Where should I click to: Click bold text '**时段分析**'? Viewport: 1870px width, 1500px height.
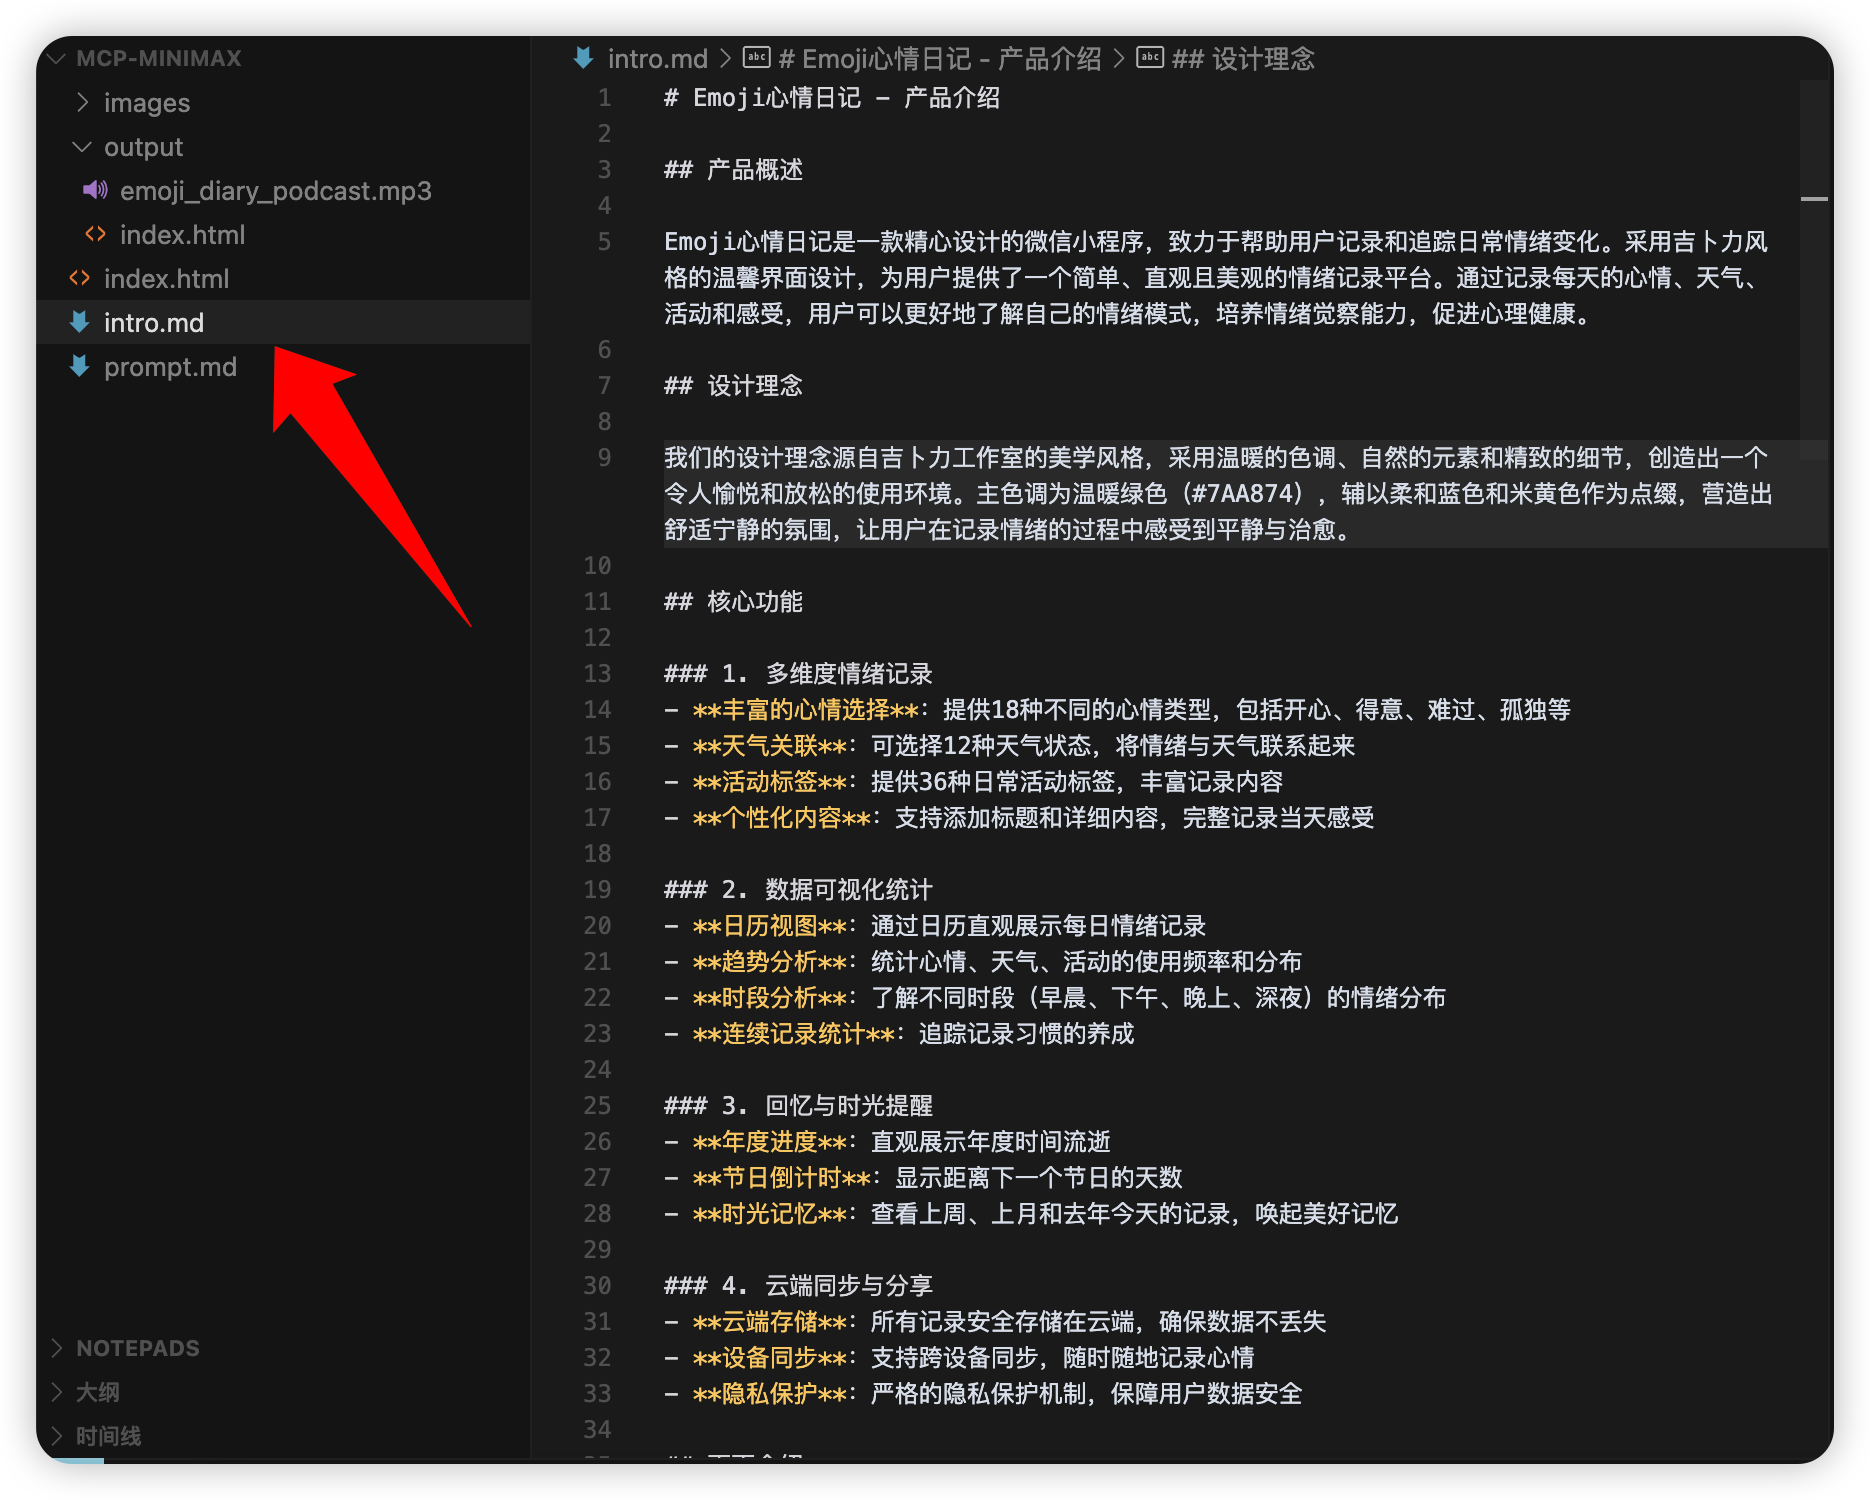point(769,998)
